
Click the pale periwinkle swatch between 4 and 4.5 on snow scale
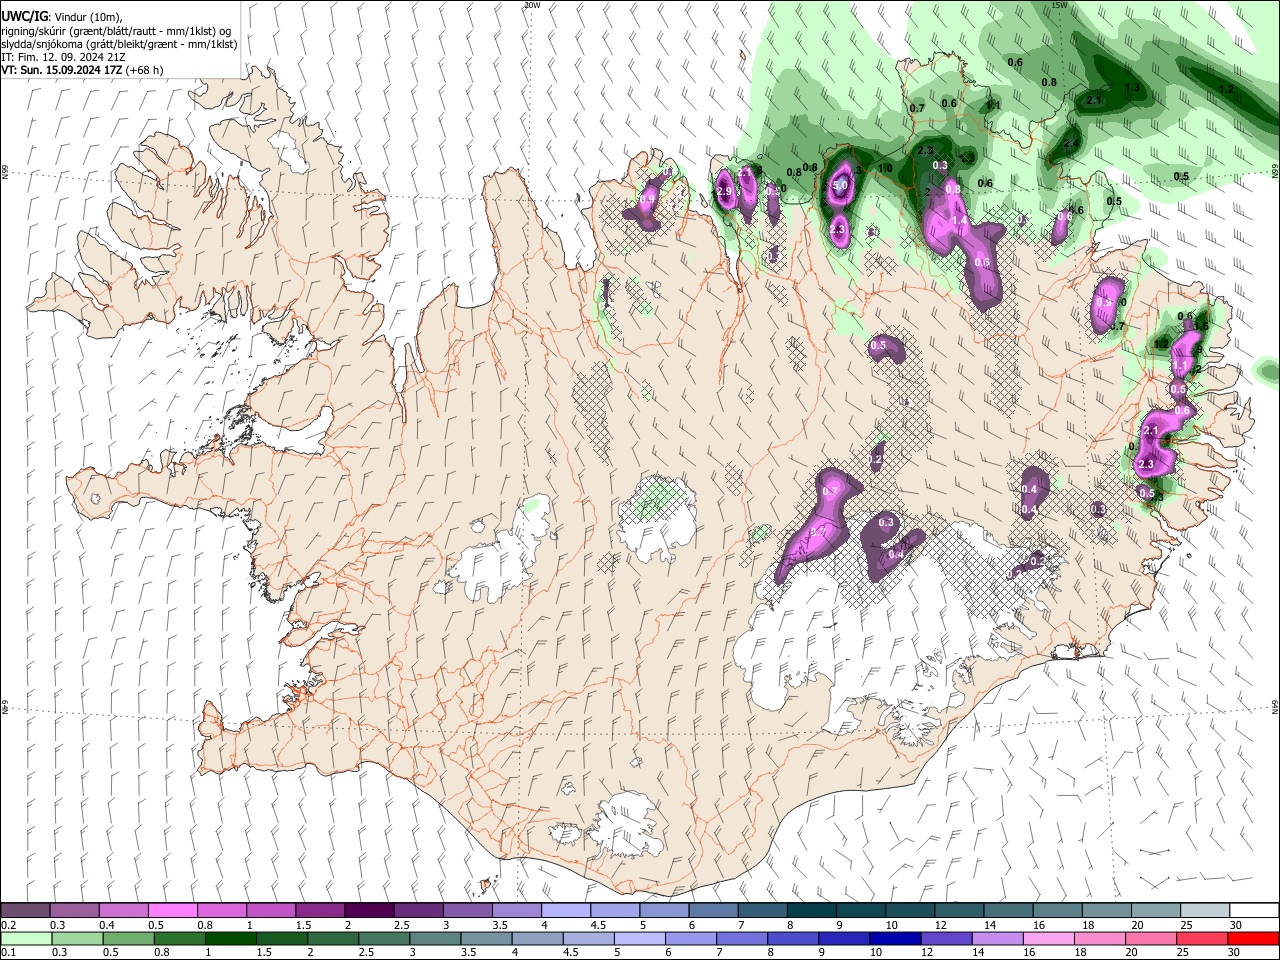tap(566, 910)
